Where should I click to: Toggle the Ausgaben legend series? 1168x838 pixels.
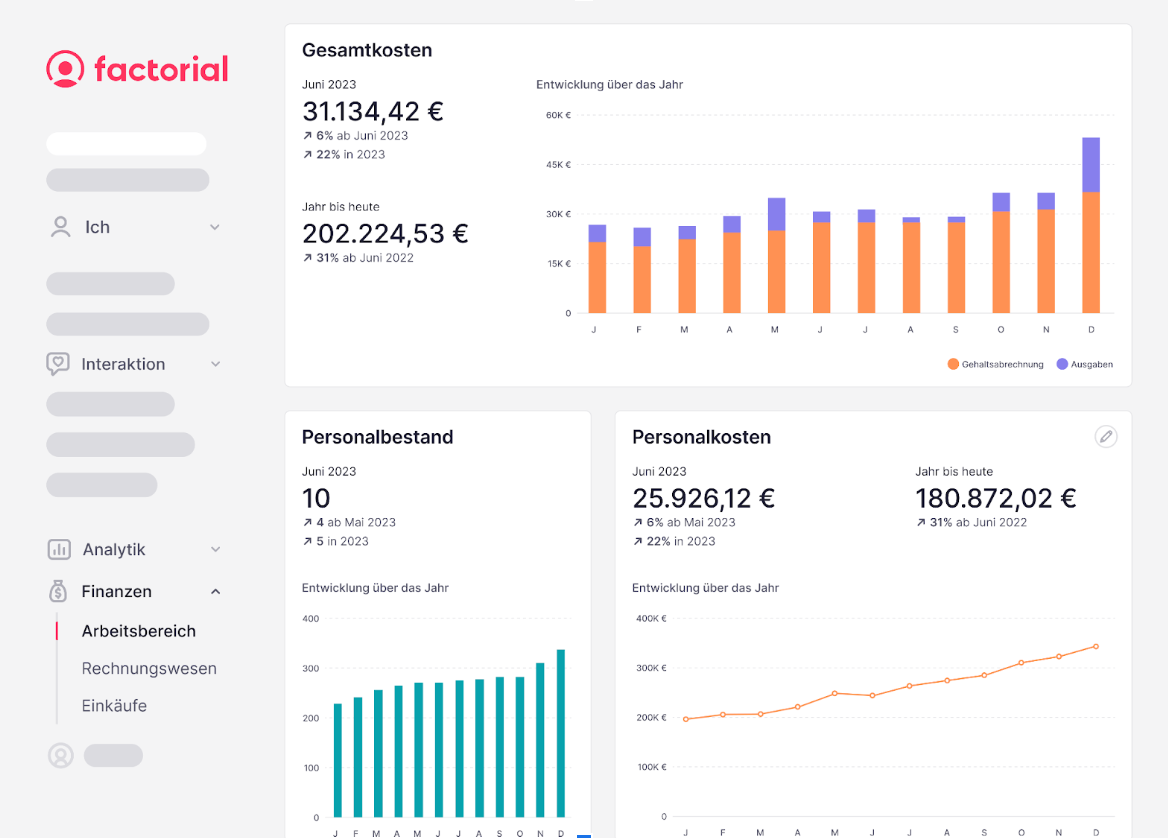tap(1084, 365)
